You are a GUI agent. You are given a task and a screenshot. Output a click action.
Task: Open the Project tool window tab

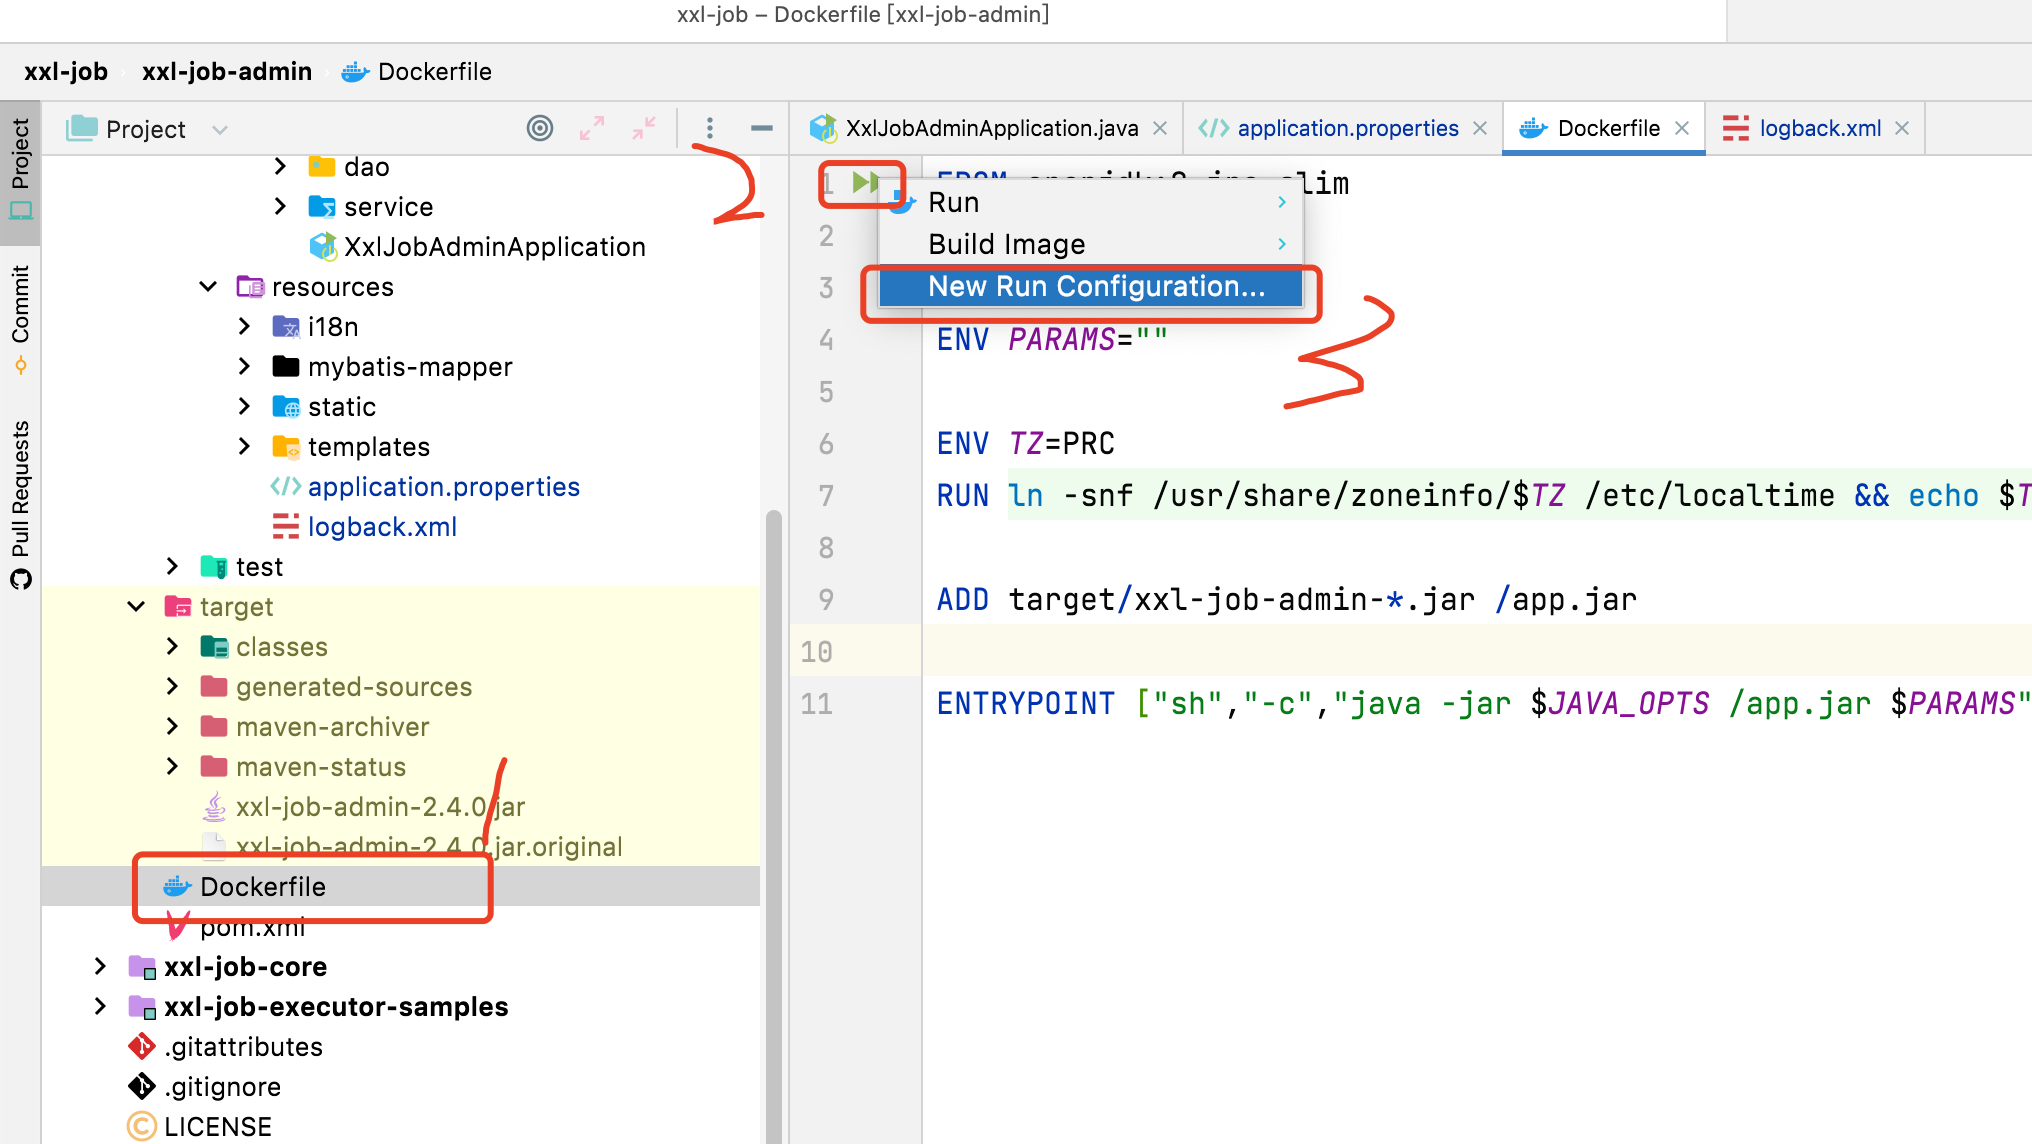point(20,171)
